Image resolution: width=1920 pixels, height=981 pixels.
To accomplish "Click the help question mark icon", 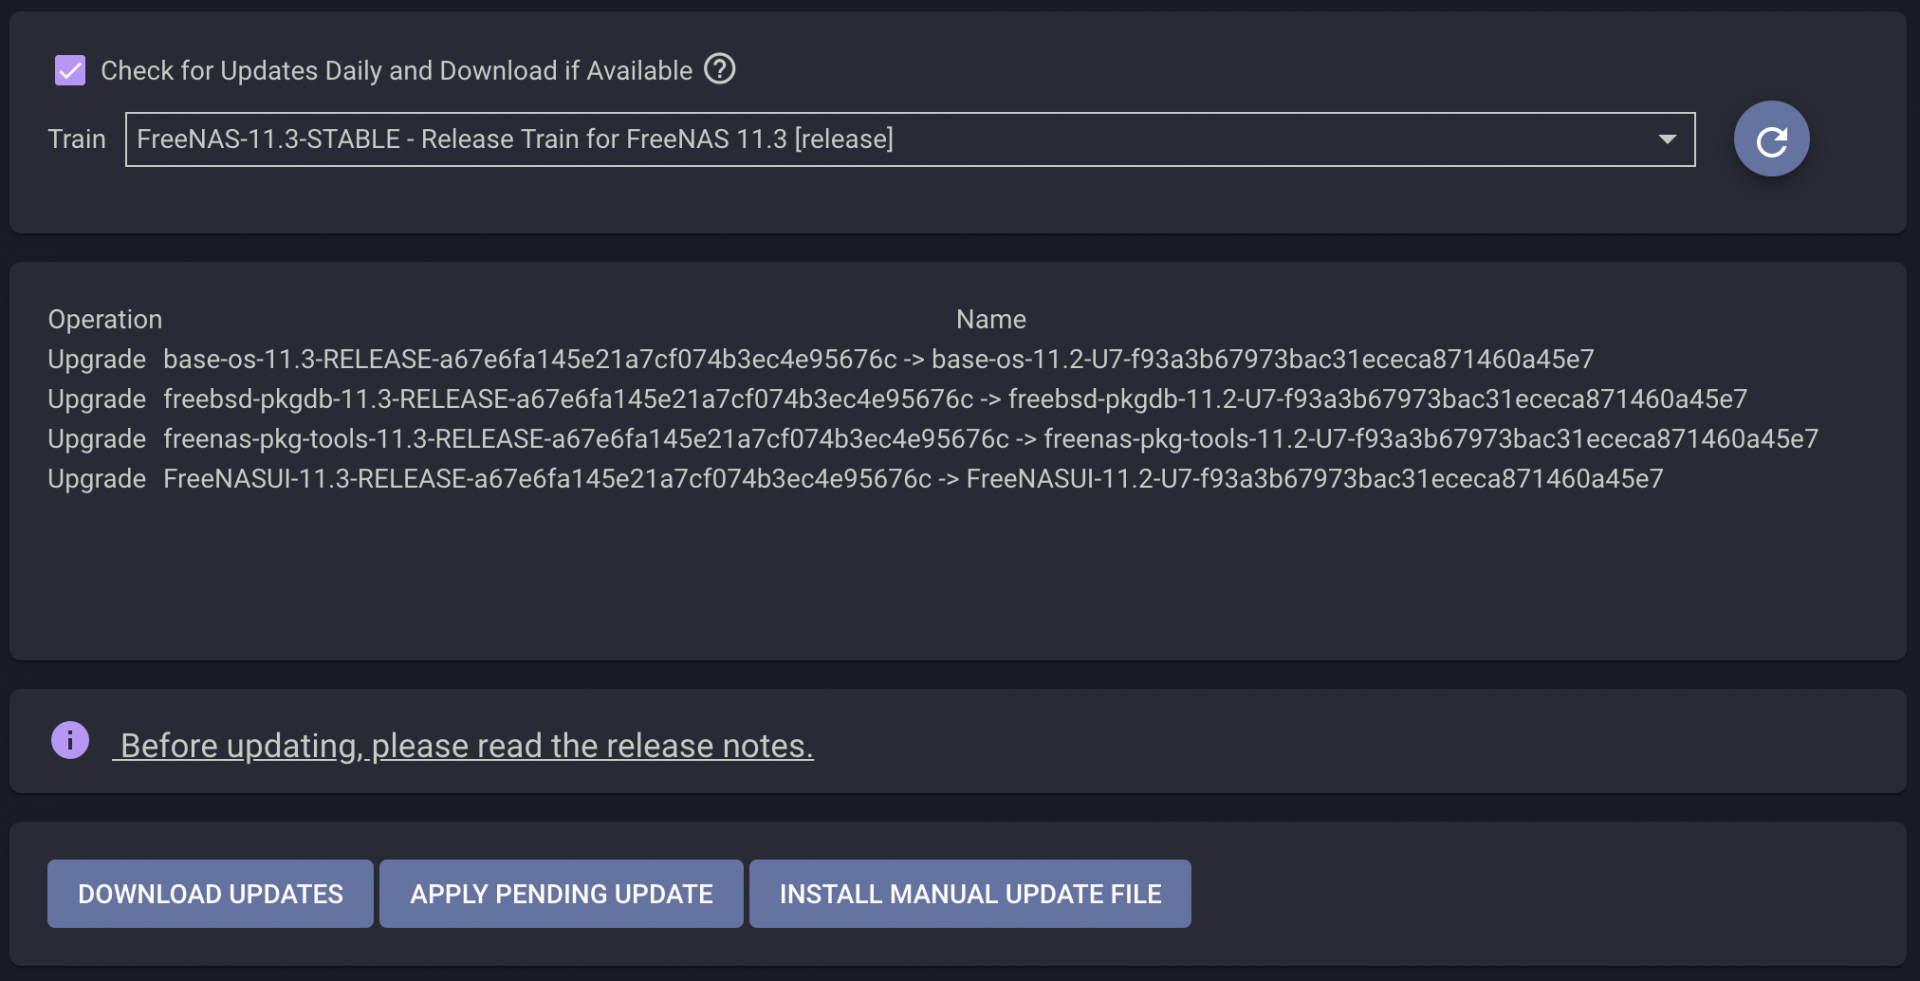I will [719, 69].
